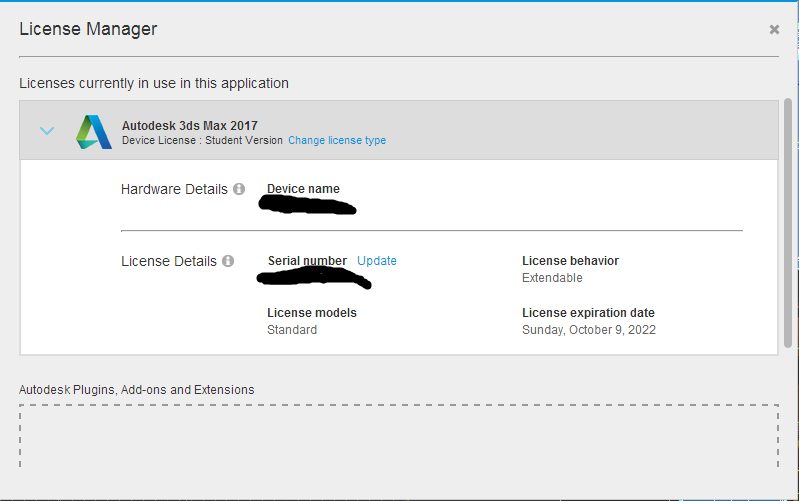Click the License Details heading
799x501 pixels.
coord(169,261)
